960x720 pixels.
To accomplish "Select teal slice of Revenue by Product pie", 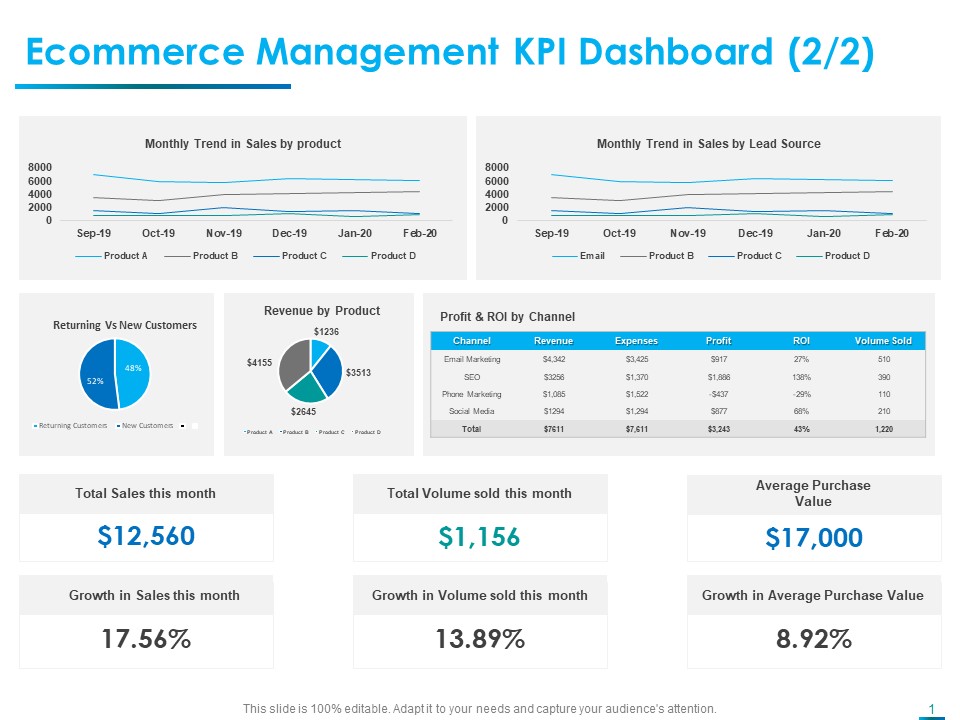I will click(307, 387).
